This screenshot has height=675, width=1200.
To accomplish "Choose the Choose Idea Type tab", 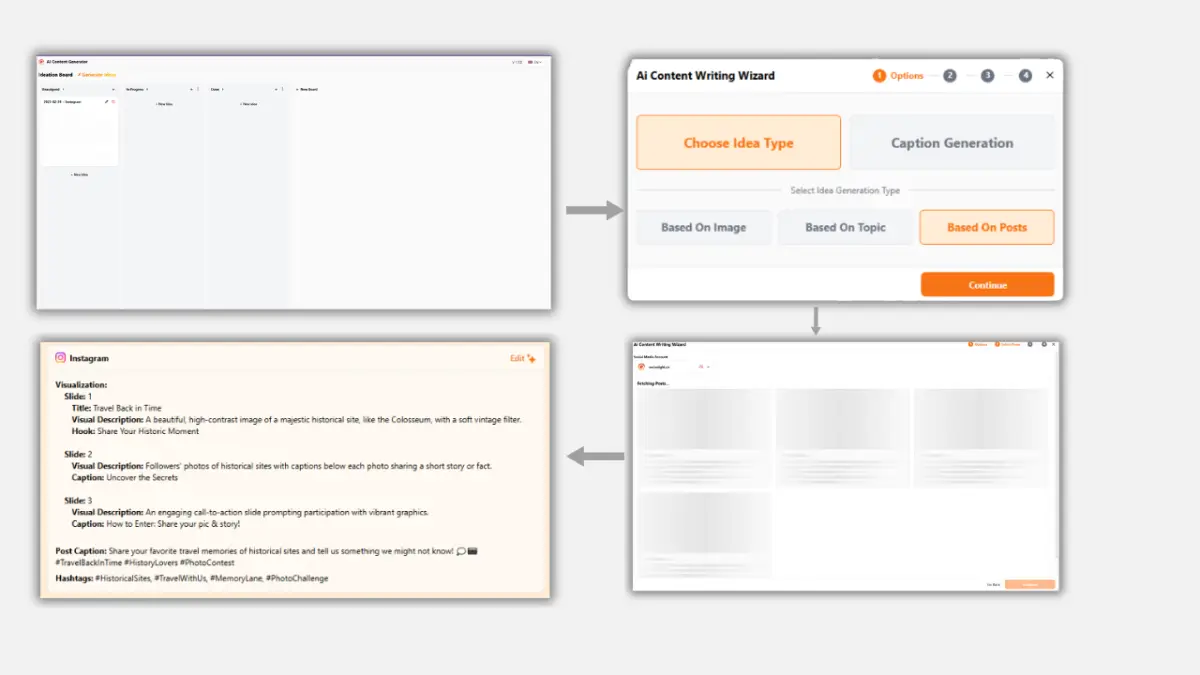I will pyautogui.click(x=738, y=143).
